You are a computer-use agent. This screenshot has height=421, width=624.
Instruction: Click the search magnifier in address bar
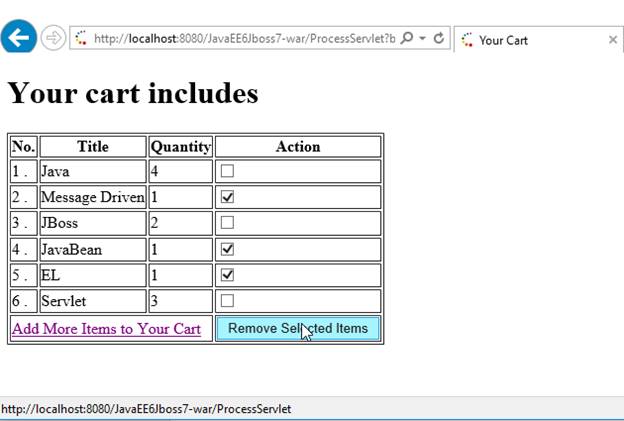click(407, 38)
